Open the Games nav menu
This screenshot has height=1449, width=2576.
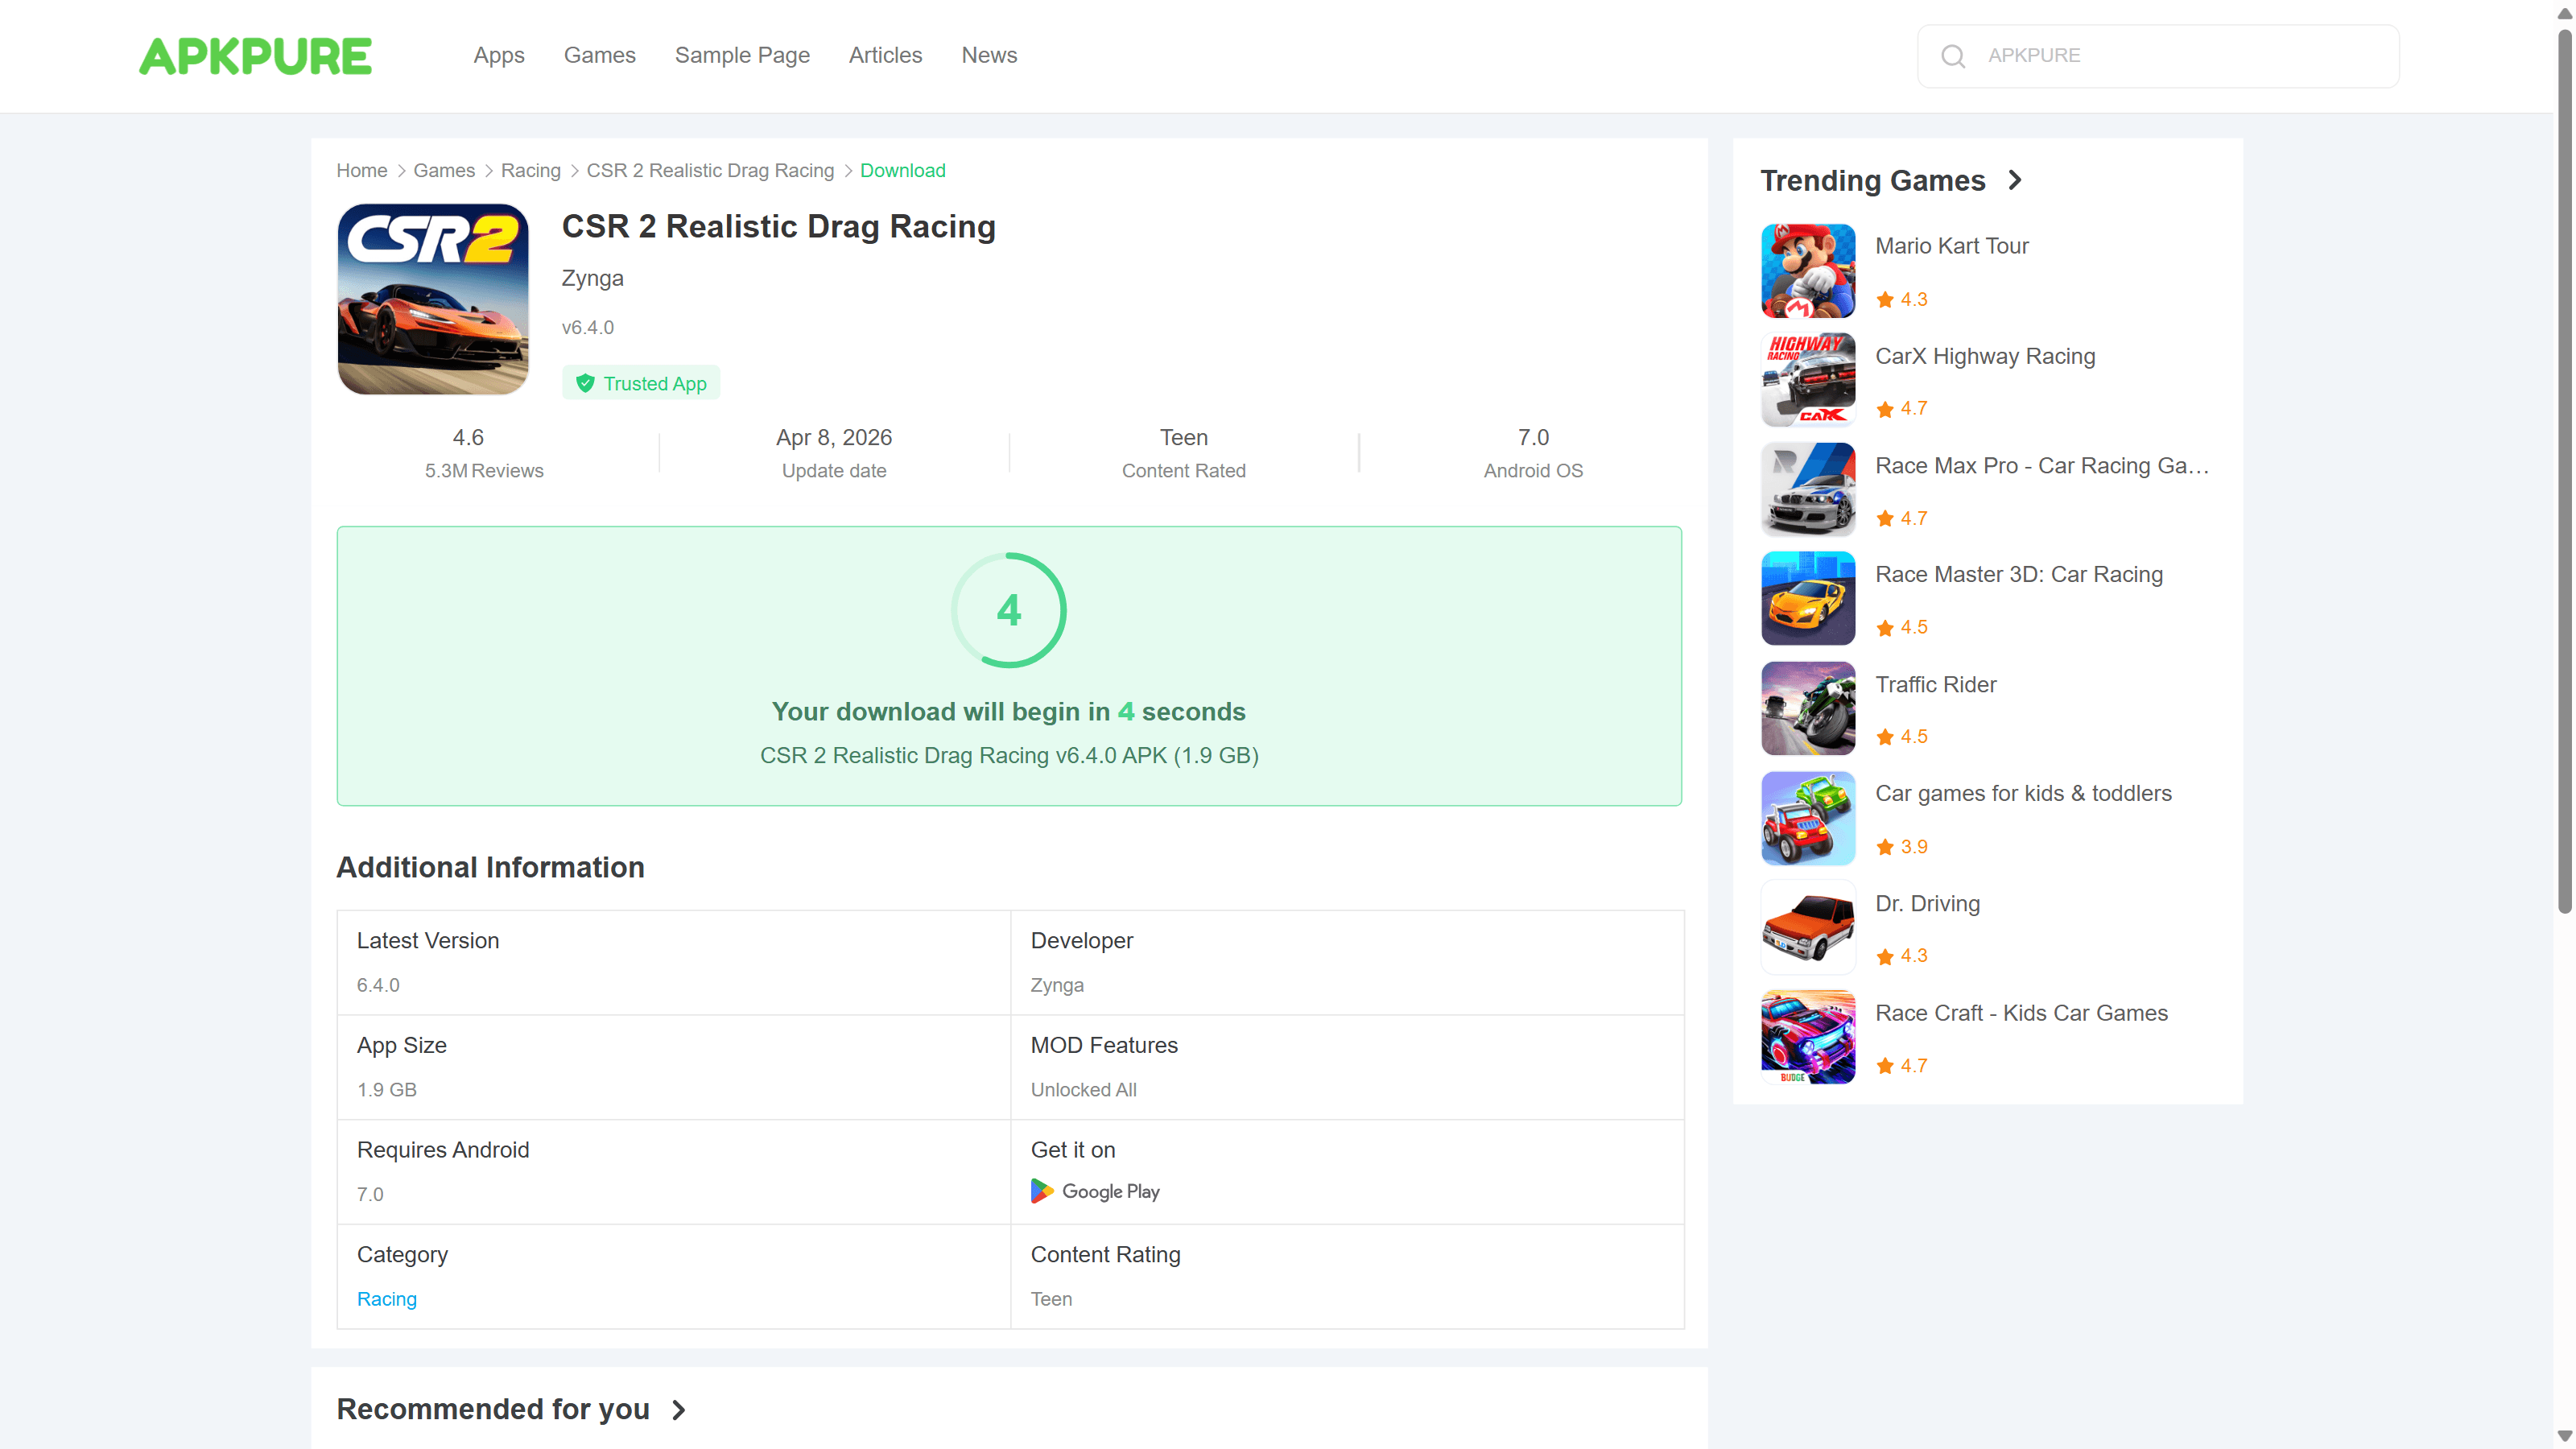pyautogui.click(x=599, y=55)
